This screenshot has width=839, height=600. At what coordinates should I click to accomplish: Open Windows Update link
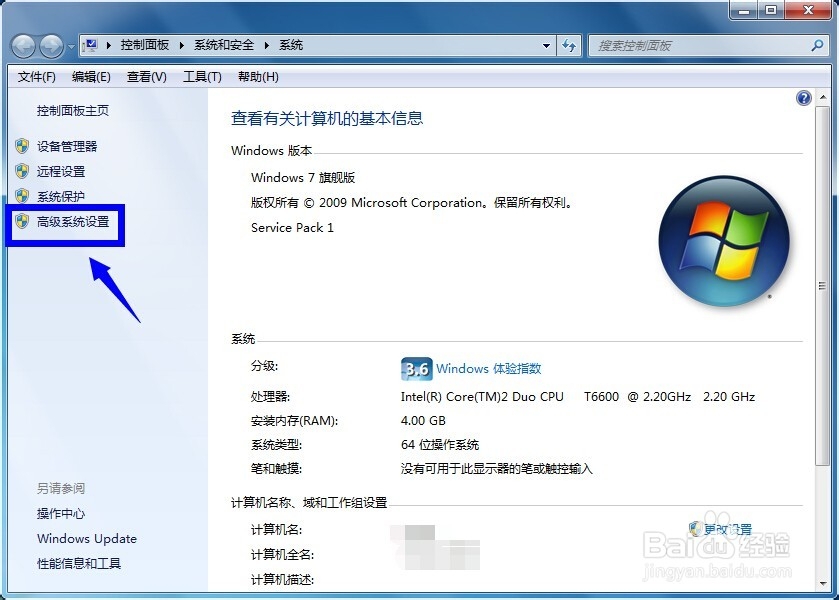(87, 538)
